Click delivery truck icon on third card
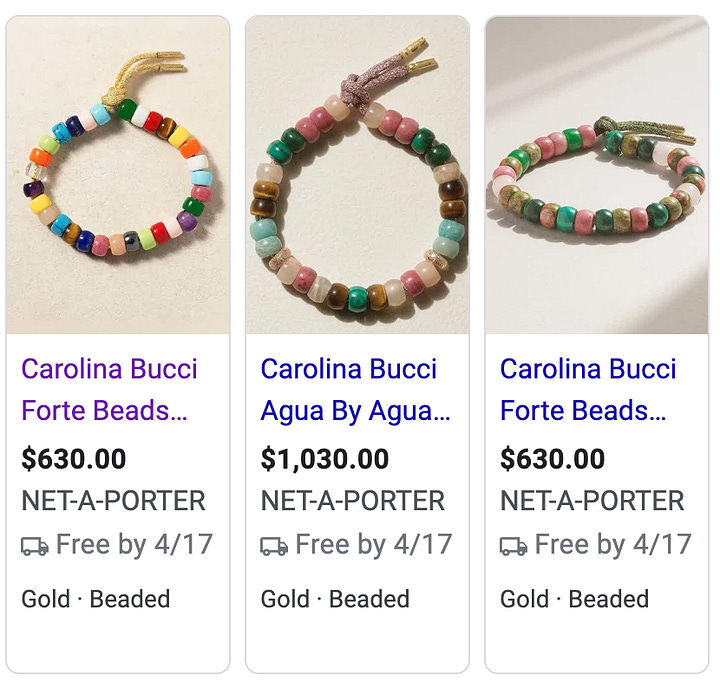 [x=513, y=546]
